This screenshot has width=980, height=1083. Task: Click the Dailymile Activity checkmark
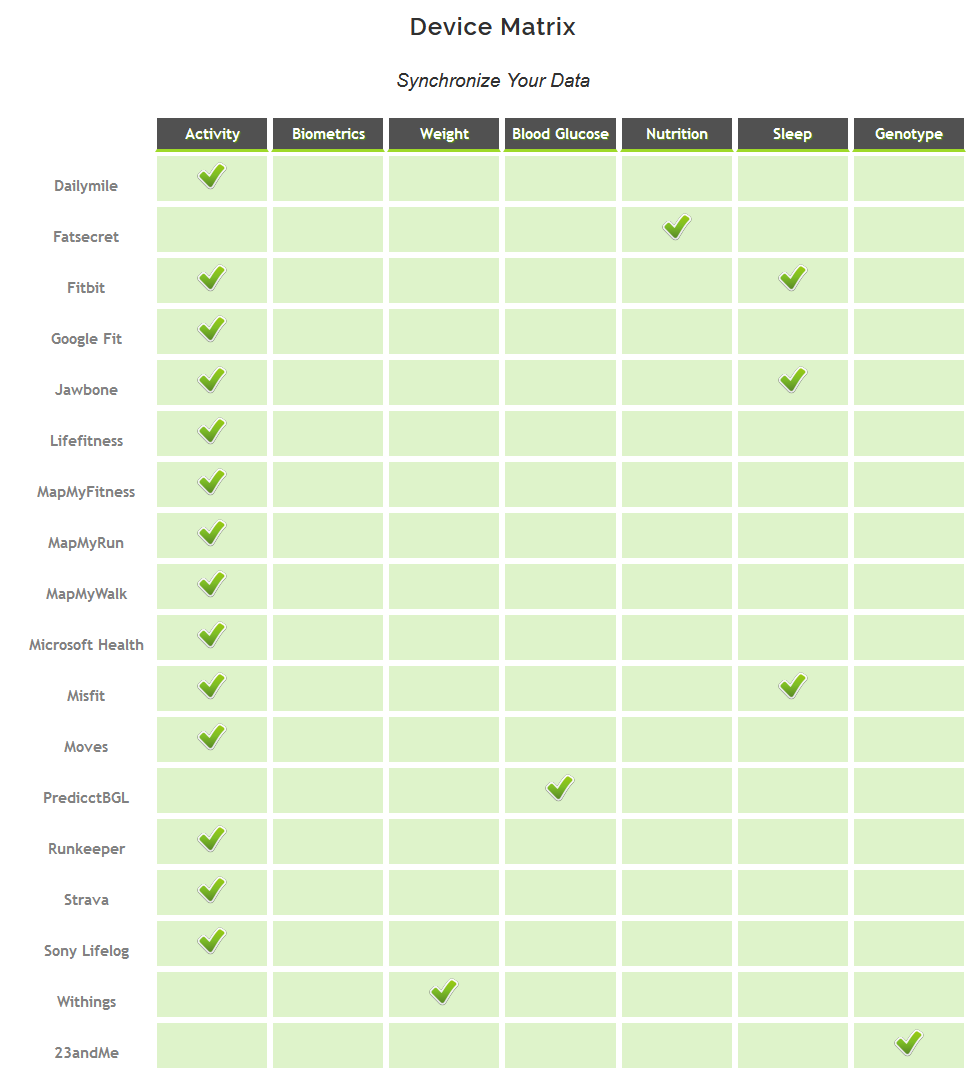212,176
